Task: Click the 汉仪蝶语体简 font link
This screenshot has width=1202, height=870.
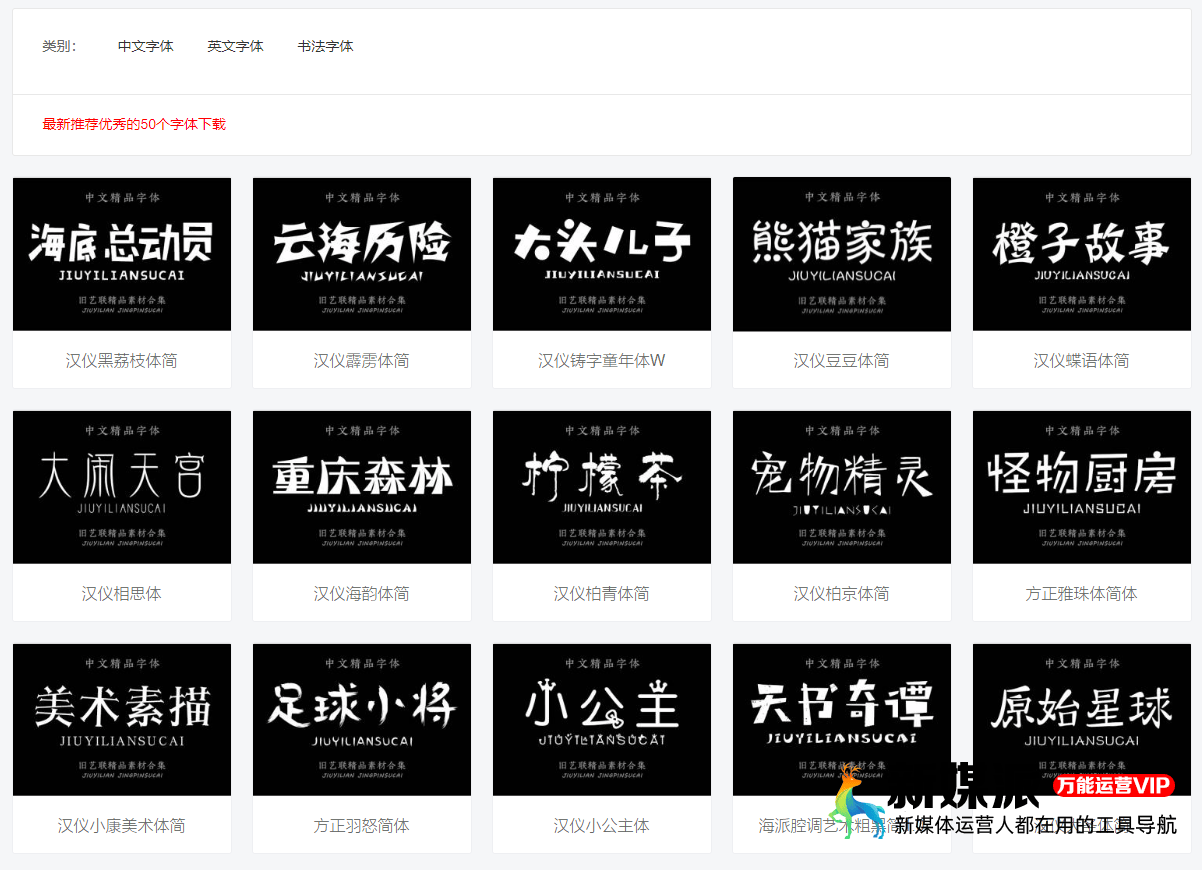Action: (x=1081, y=360)
